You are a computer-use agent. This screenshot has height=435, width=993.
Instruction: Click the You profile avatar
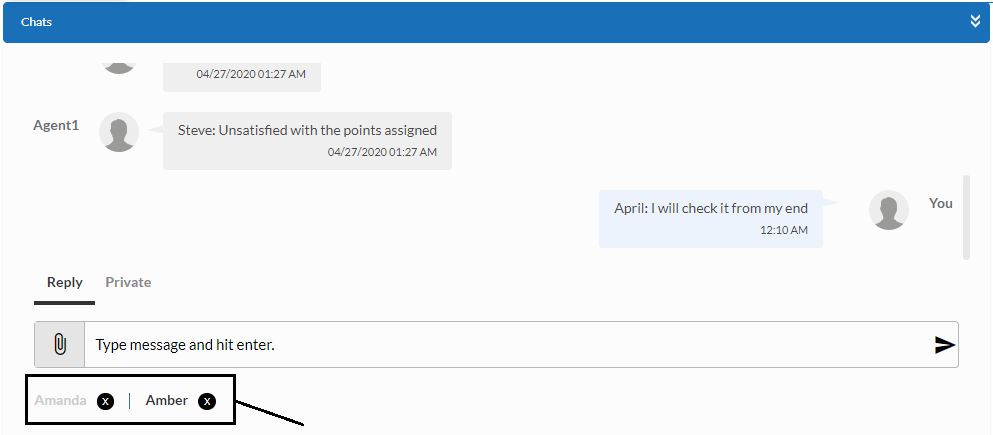[x=888, y=210]
